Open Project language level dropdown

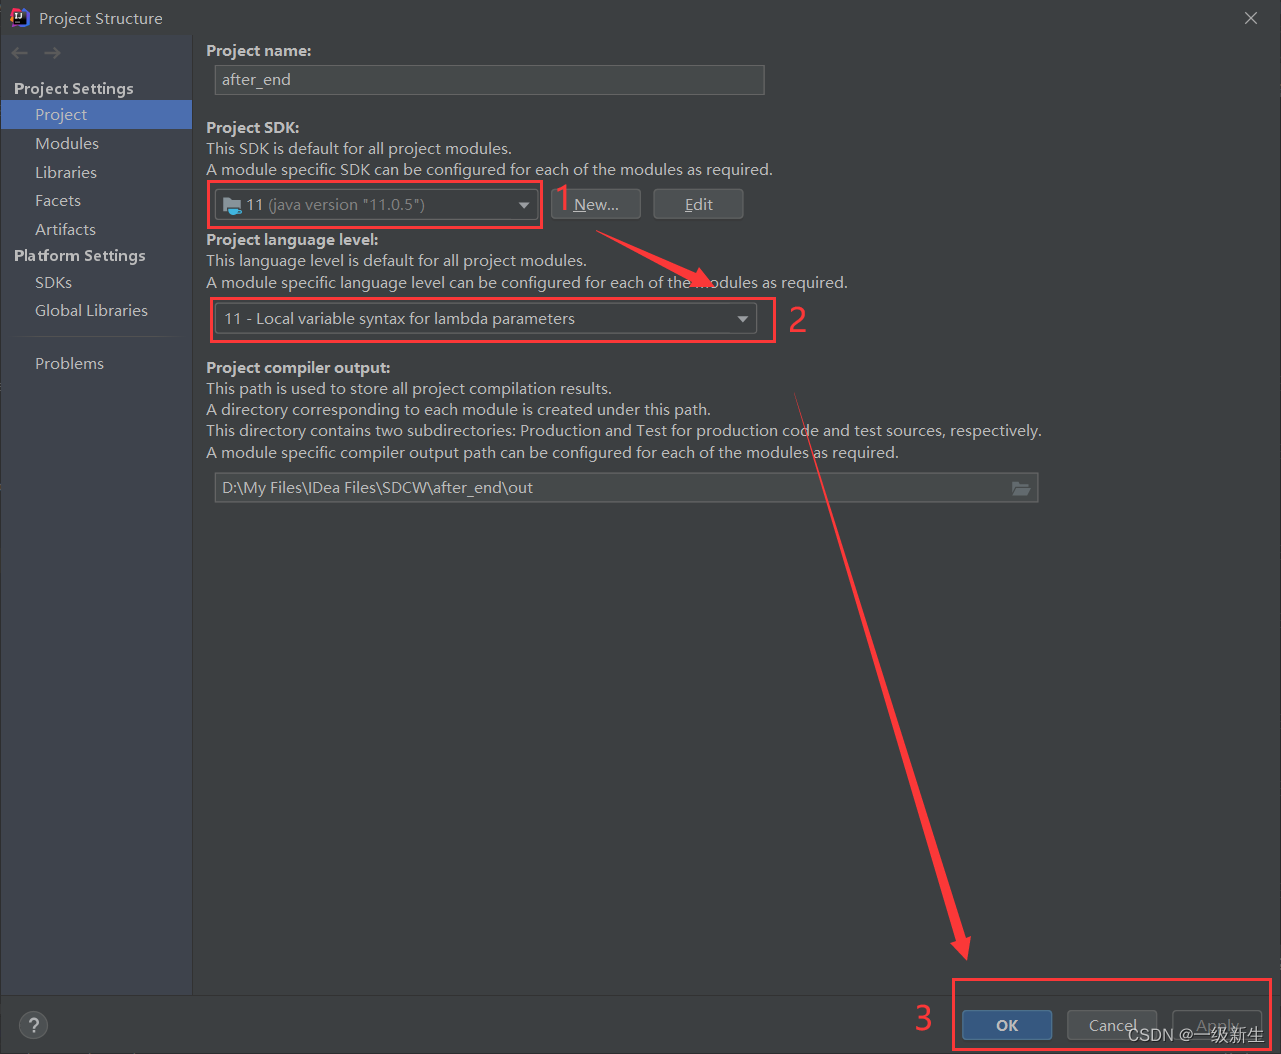[x=485, y=319]
